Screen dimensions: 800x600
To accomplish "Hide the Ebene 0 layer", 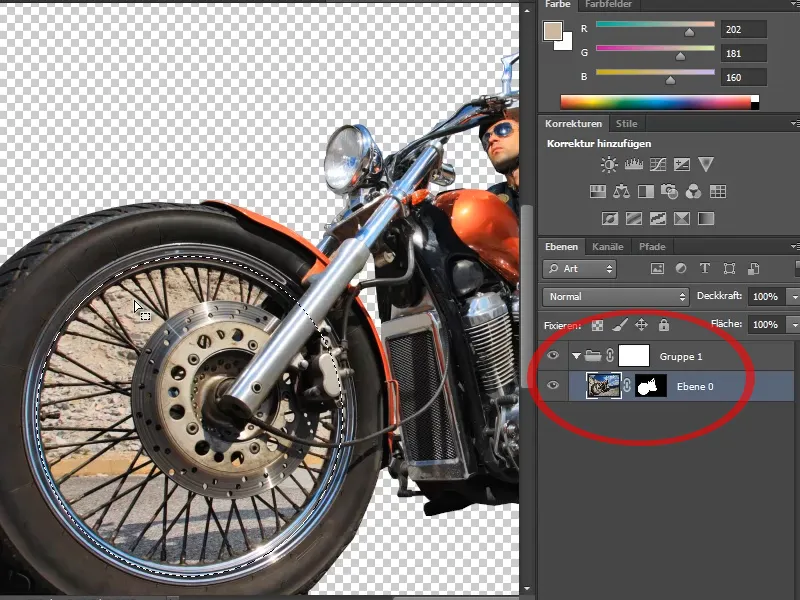I will coord(553,385).
